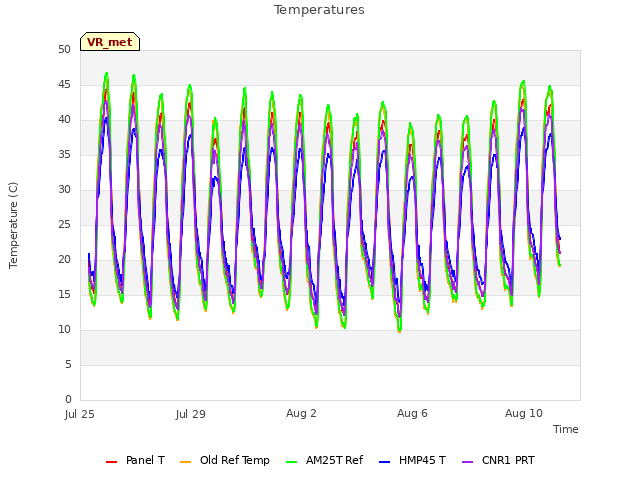This screenshot has width=640, height=480.
Task: Click the Temperatures chart title
Action: [x=319, y=10]
